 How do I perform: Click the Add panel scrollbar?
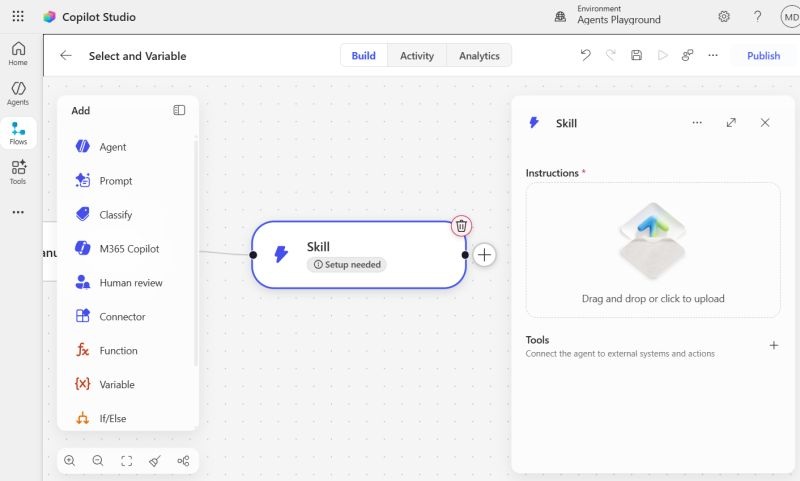pyautogui.click(x=195, y=252)
